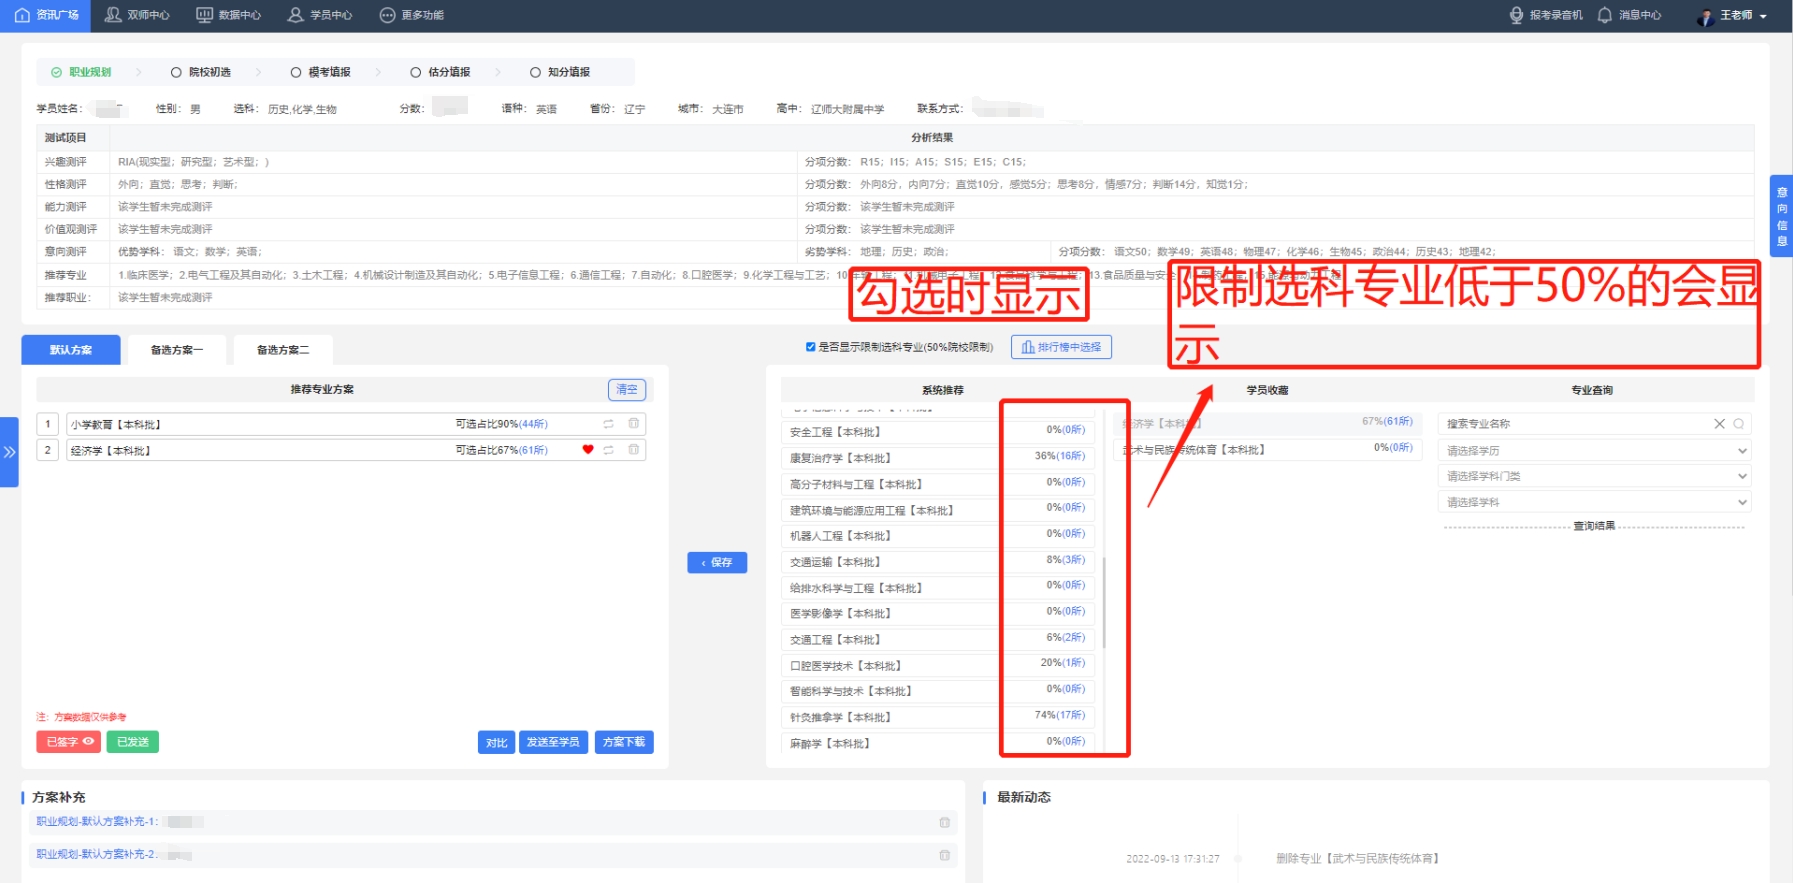Open the 意向信息 side panel

point(1781,216)
